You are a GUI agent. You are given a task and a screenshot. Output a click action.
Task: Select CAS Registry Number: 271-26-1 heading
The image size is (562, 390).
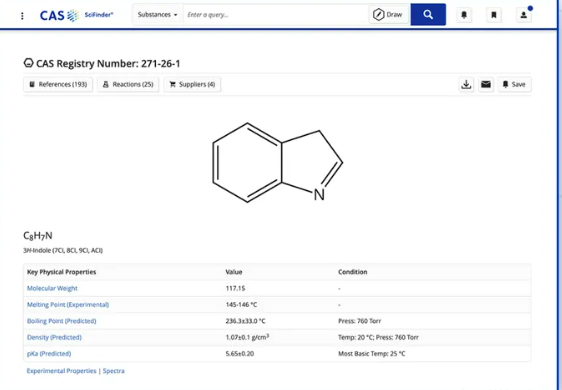(x=108, y=63)
